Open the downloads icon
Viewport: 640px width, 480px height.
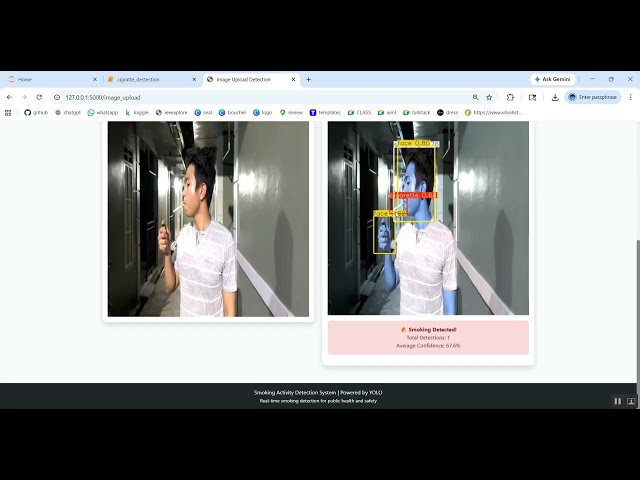(555, 97)
